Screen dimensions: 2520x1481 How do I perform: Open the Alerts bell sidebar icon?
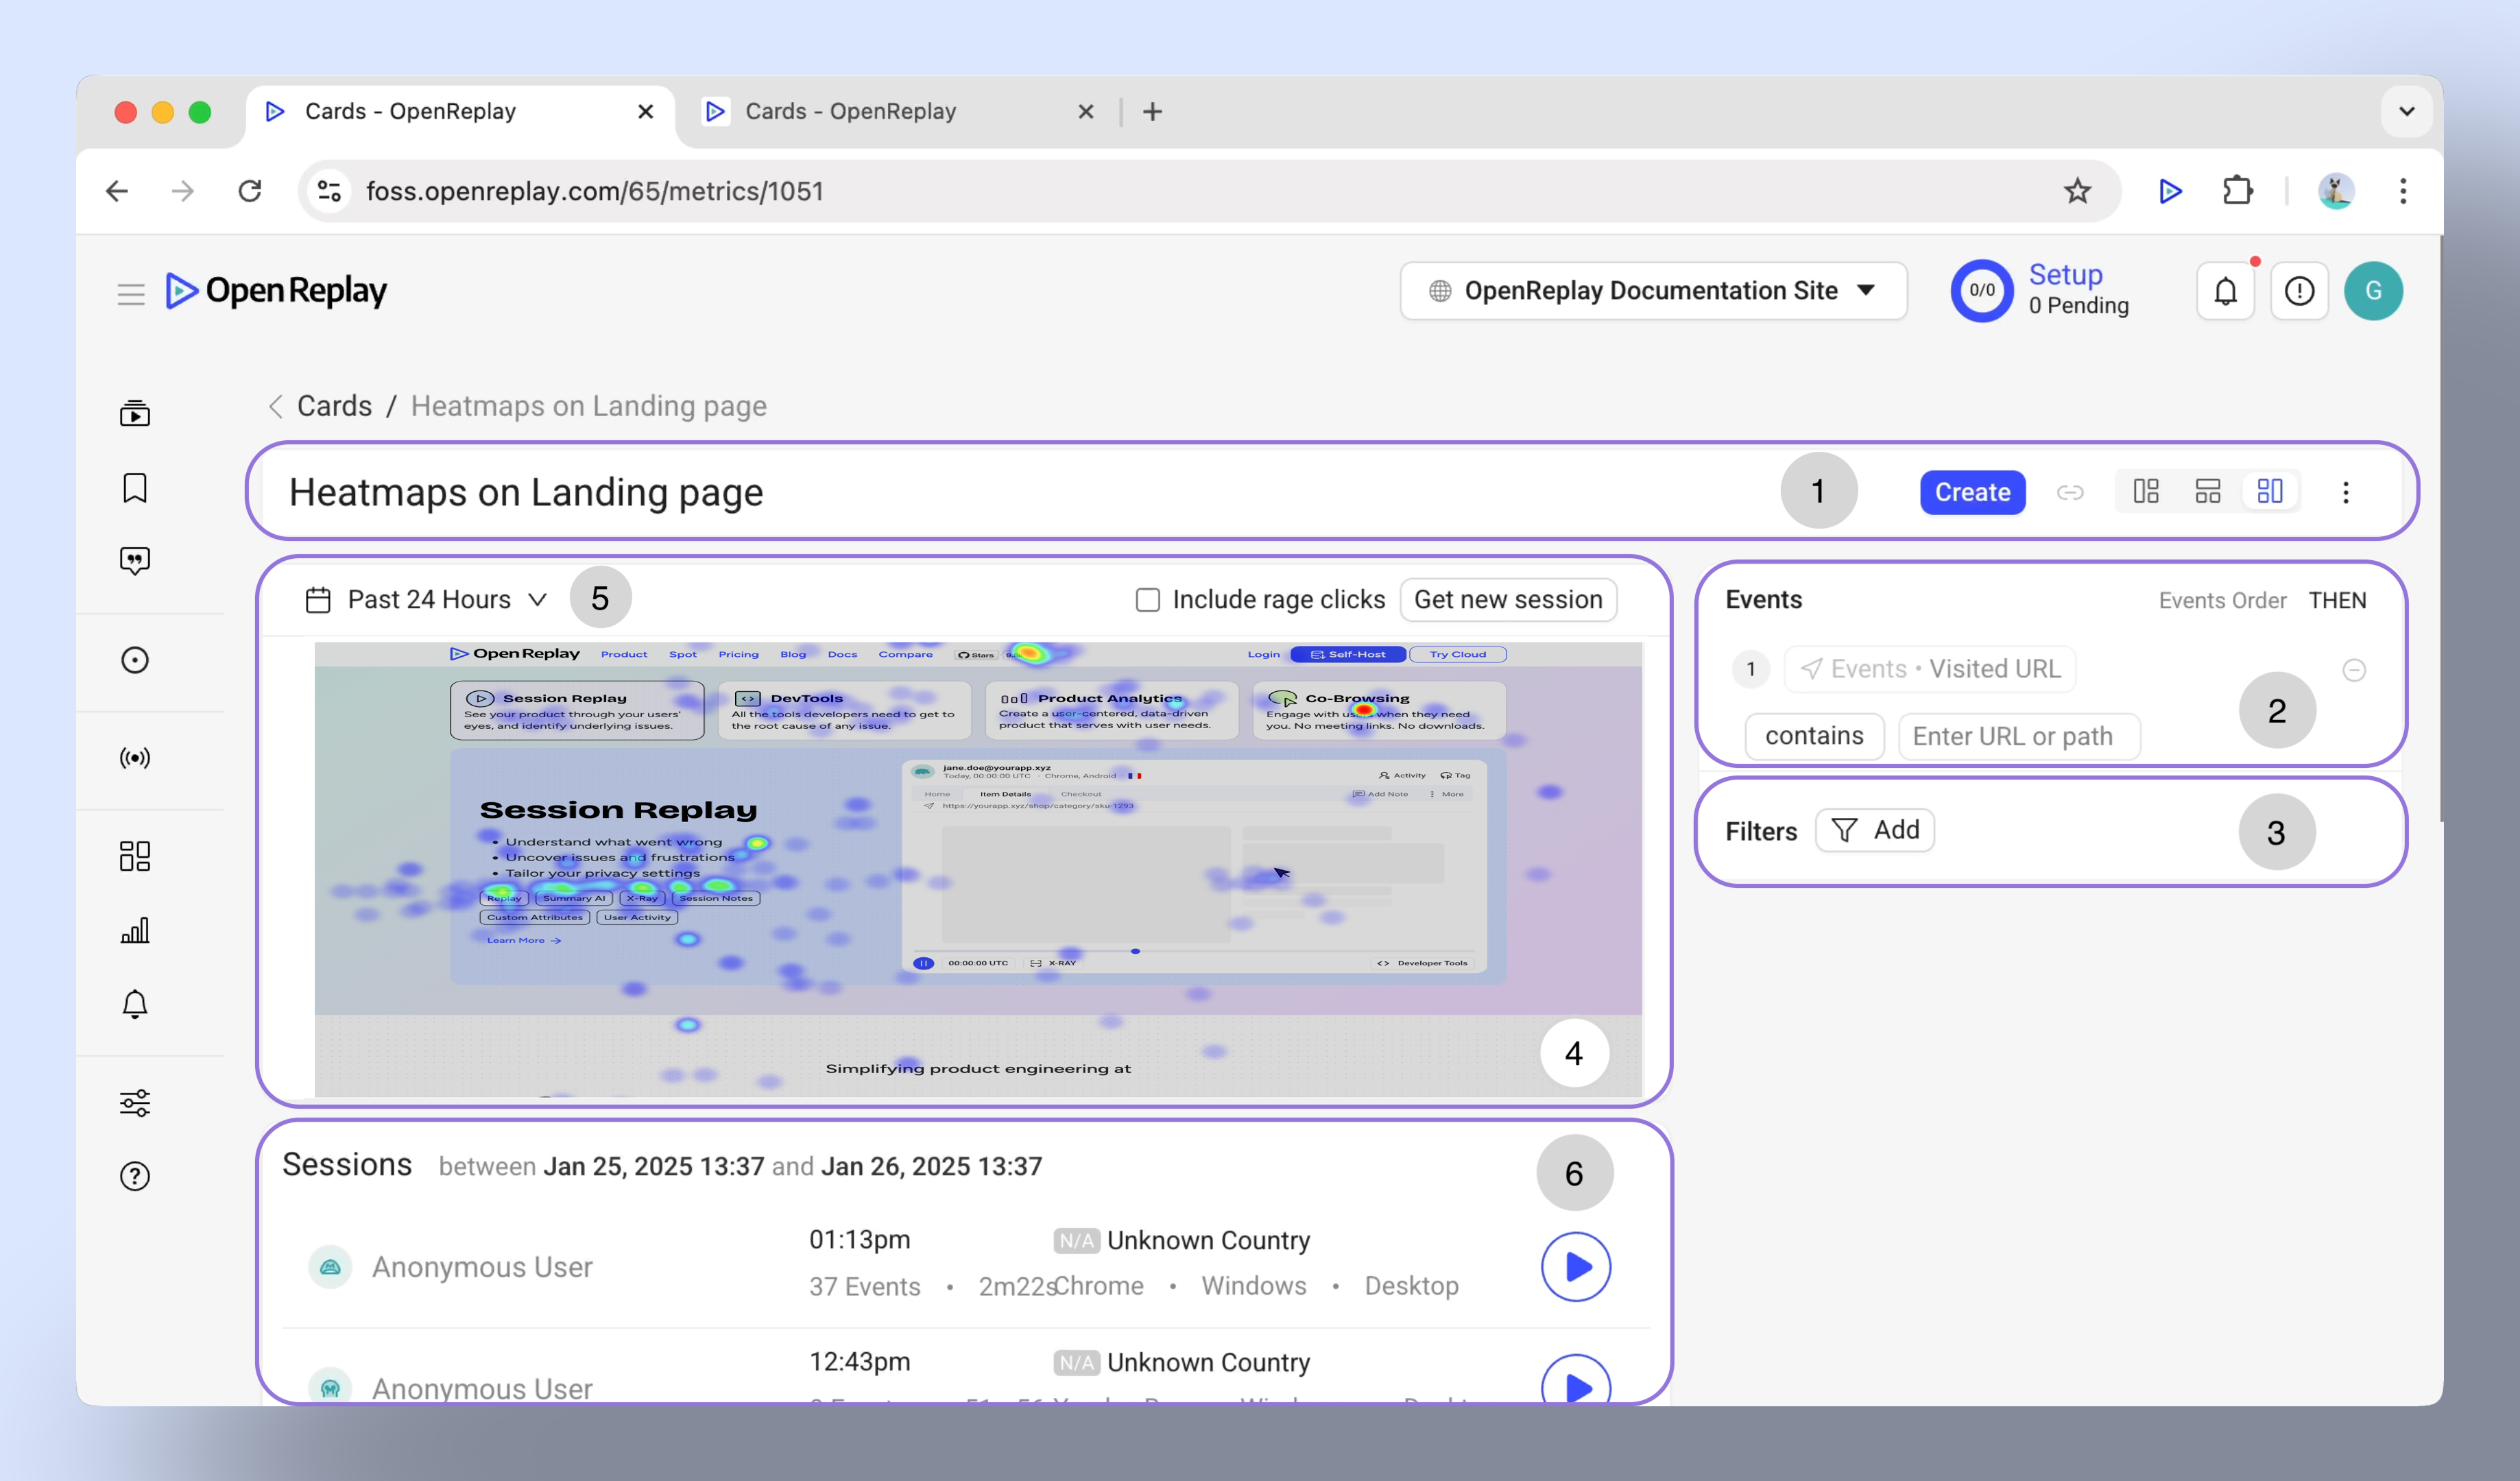tap(135, 1004)
